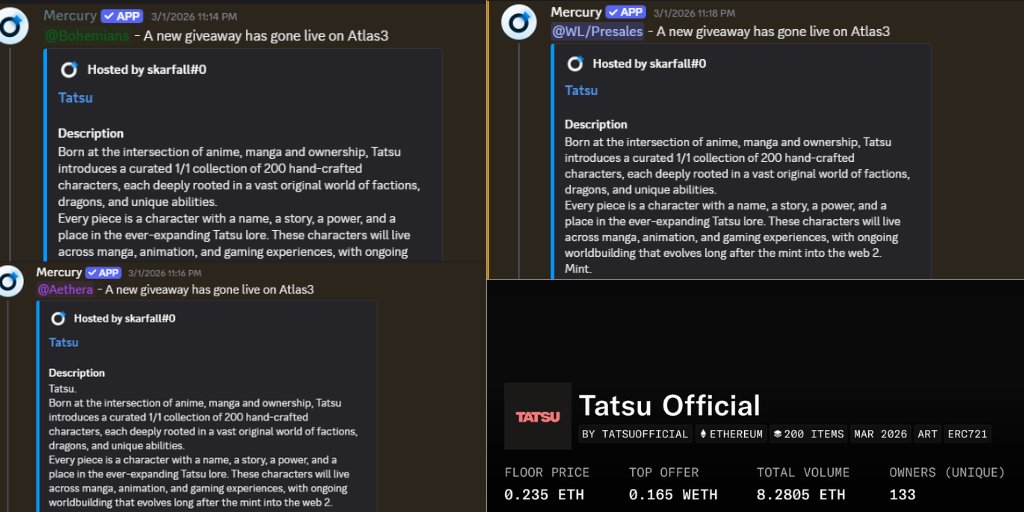Click embed author icon in Aethera giveaway
Screen dimensions: 1024x512
tap(58, 318)
